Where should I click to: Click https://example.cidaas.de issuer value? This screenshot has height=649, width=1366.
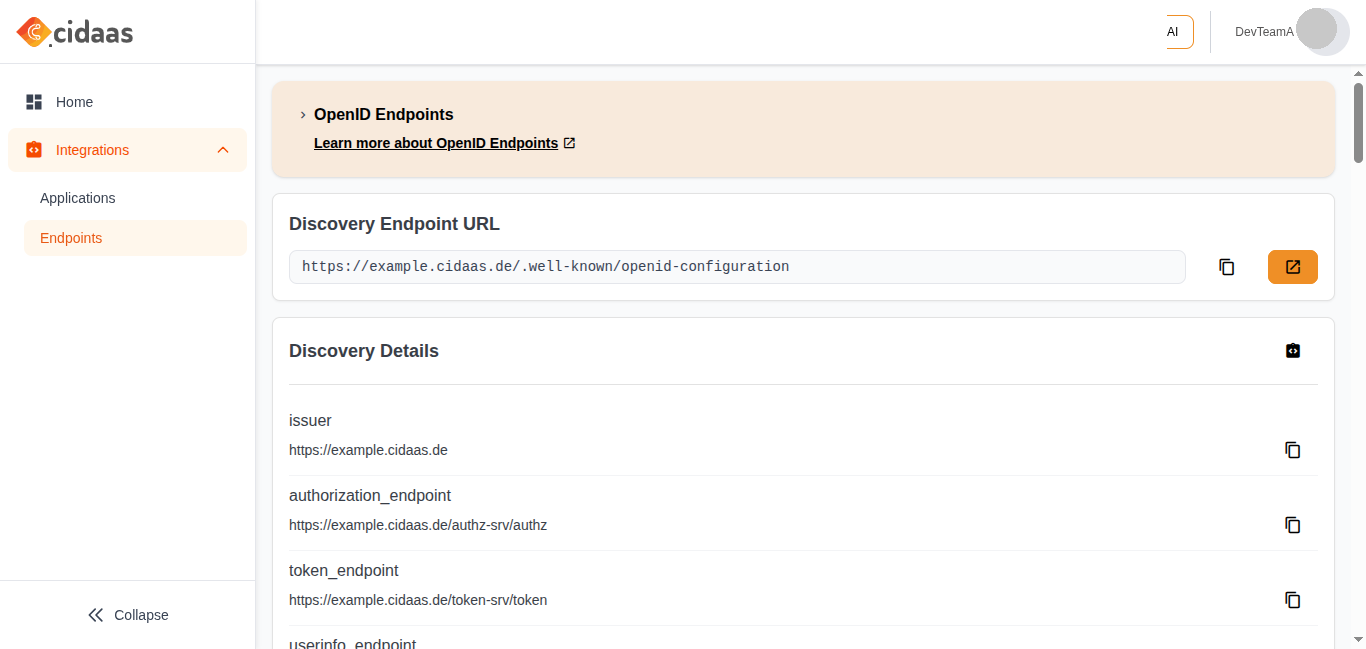click(x=368, y=450)
